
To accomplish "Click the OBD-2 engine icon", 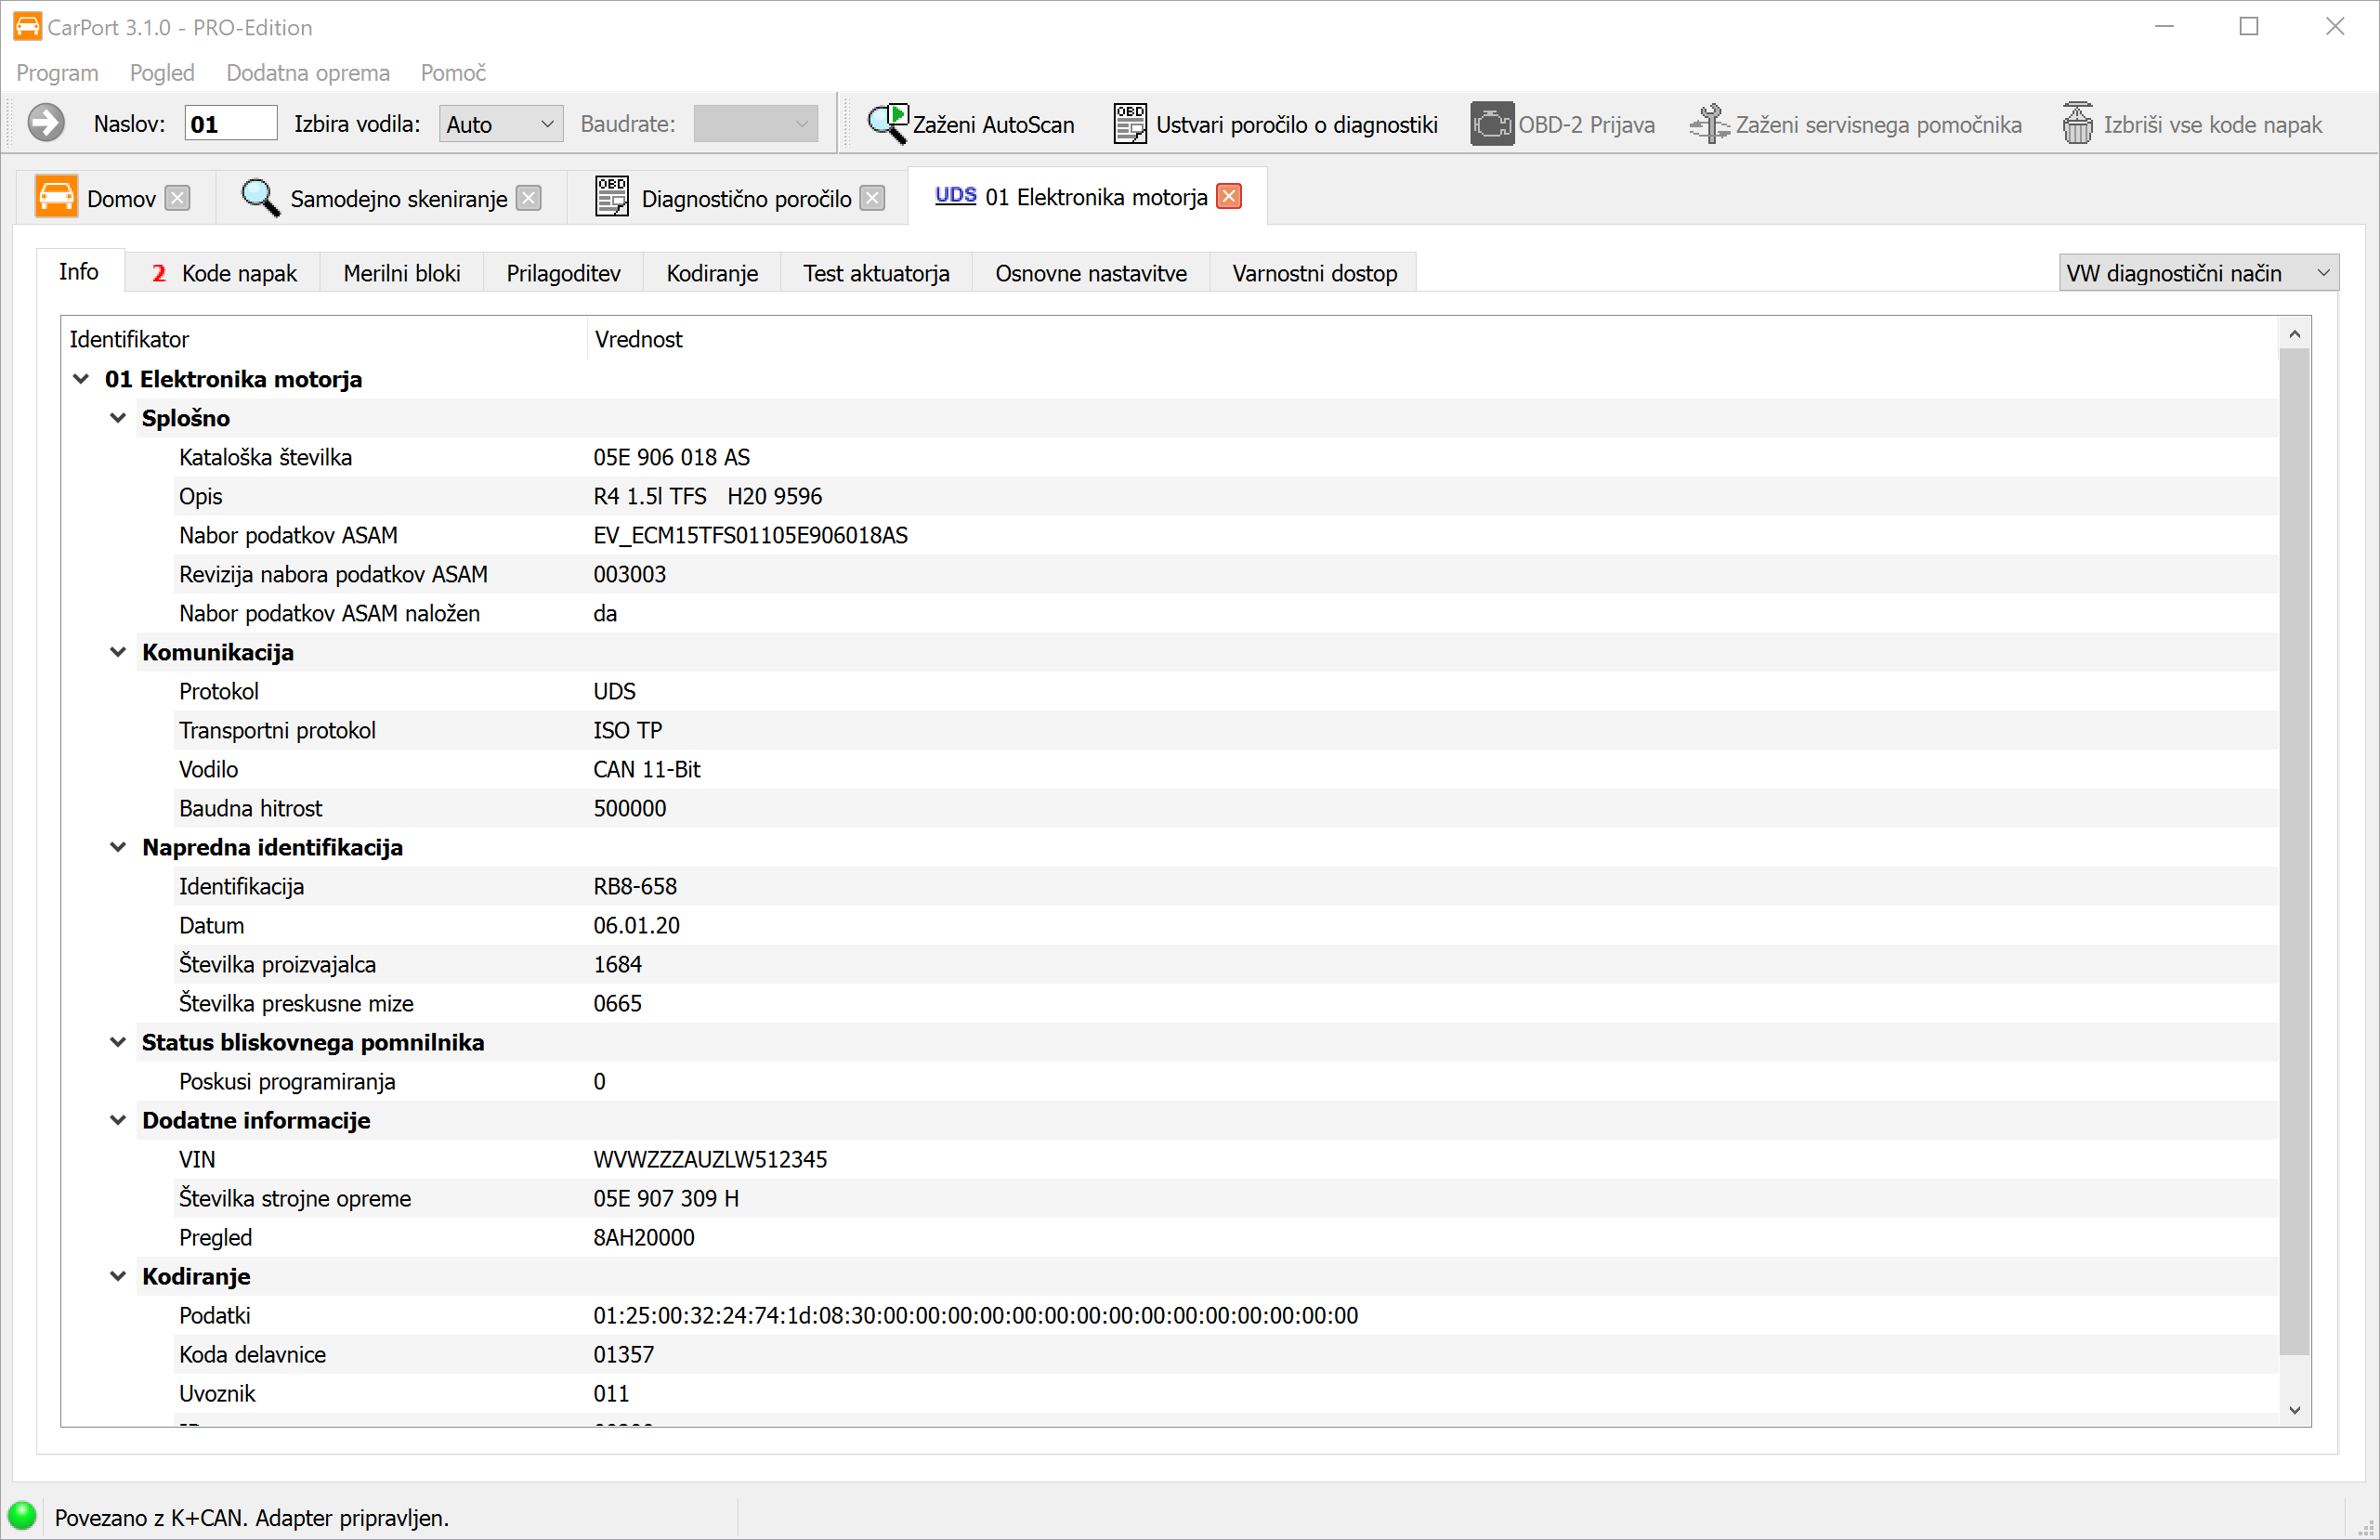I will pyautogui.click(x=1491, y=124).
